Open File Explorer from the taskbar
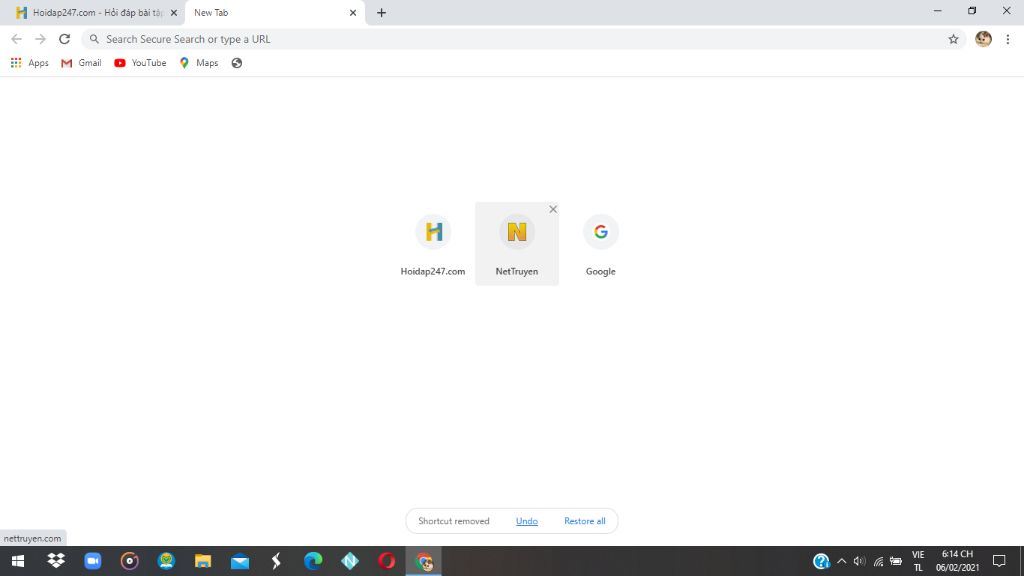 [x=203, y=561]
